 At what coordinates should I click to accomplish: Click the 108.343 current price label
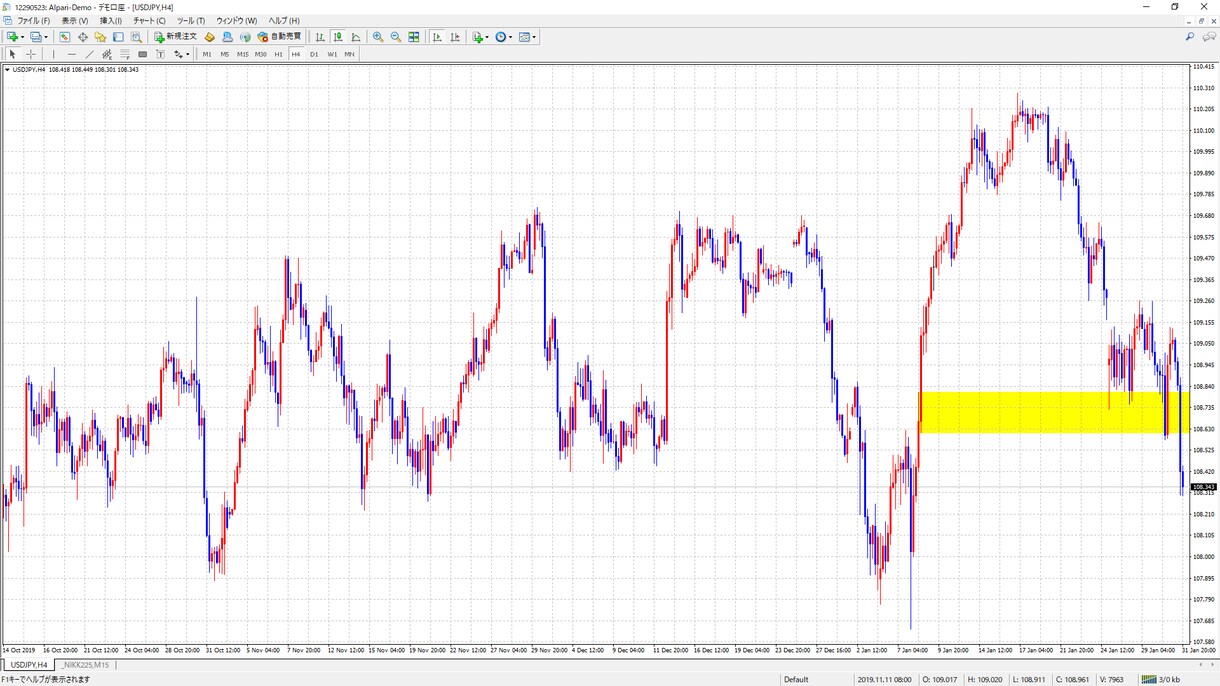tap(1204, 487)
